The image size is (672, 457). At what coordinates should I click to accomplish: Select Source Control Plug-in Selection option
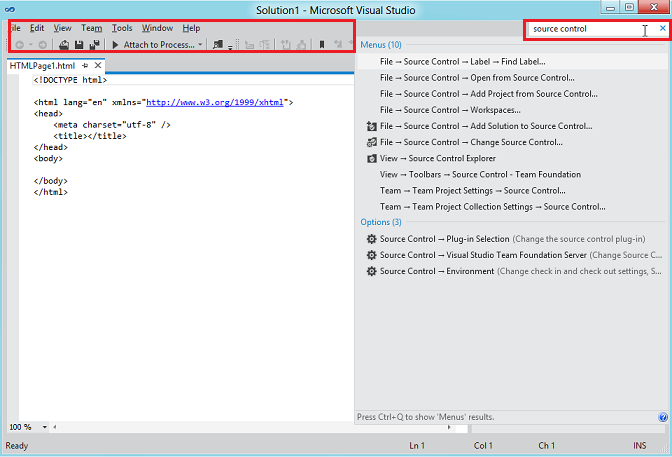tap(444, 239)
